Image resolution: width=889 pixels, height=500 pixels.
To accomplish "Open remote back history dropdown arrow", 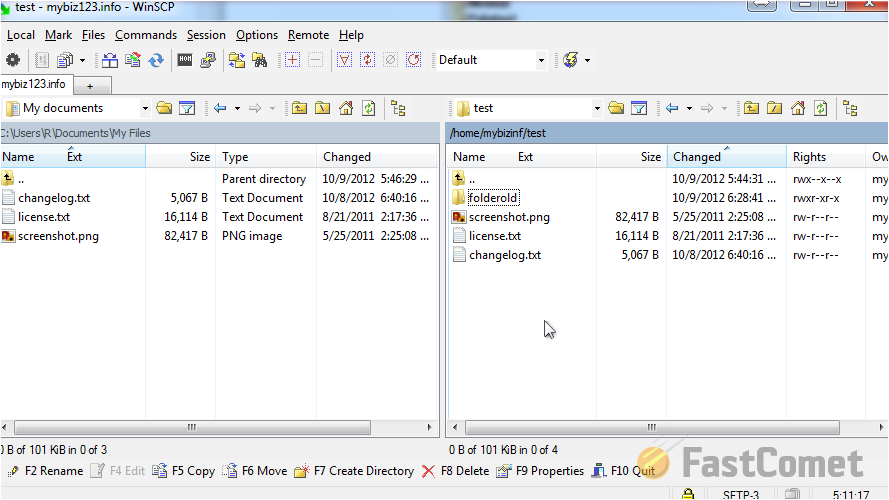I will pos(689,108).
